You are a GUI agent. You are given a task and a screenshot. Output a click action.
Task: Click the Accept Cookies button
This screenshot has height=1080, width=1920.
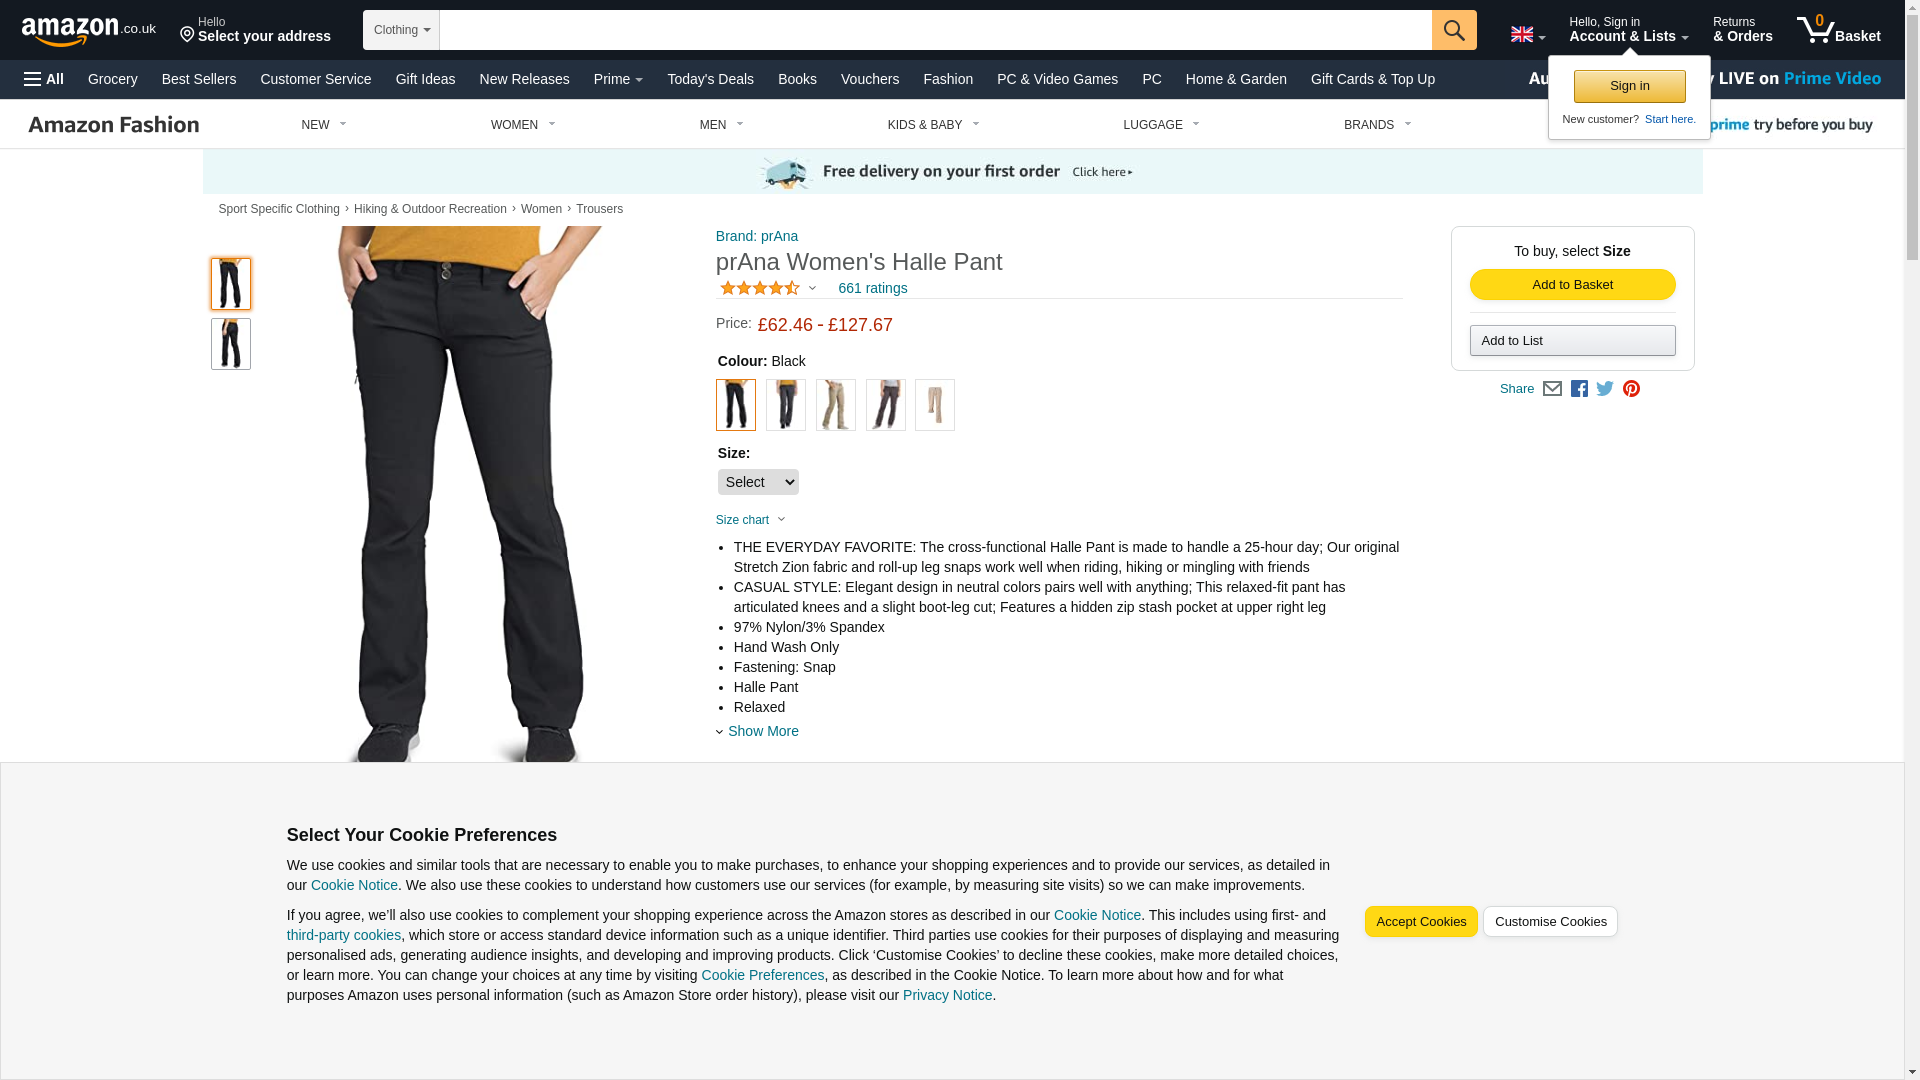(x=1421, y=922)
